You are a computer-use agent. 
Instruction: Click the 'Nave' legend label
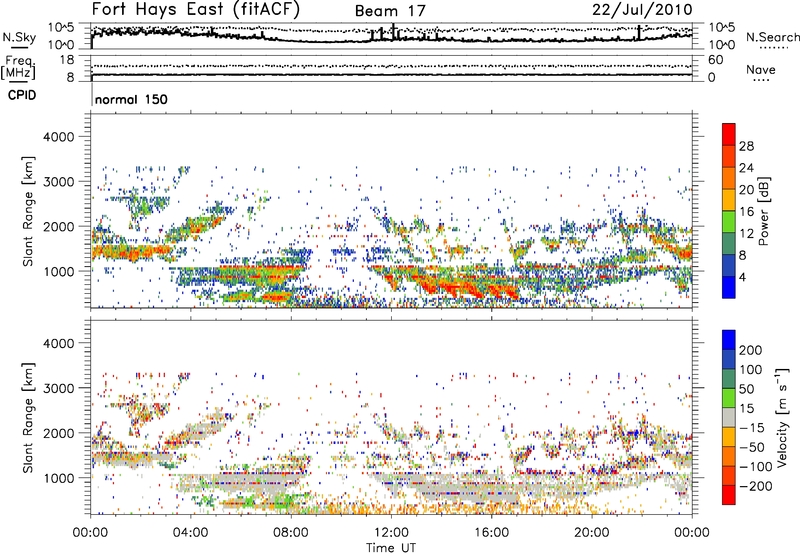[761, 69]
